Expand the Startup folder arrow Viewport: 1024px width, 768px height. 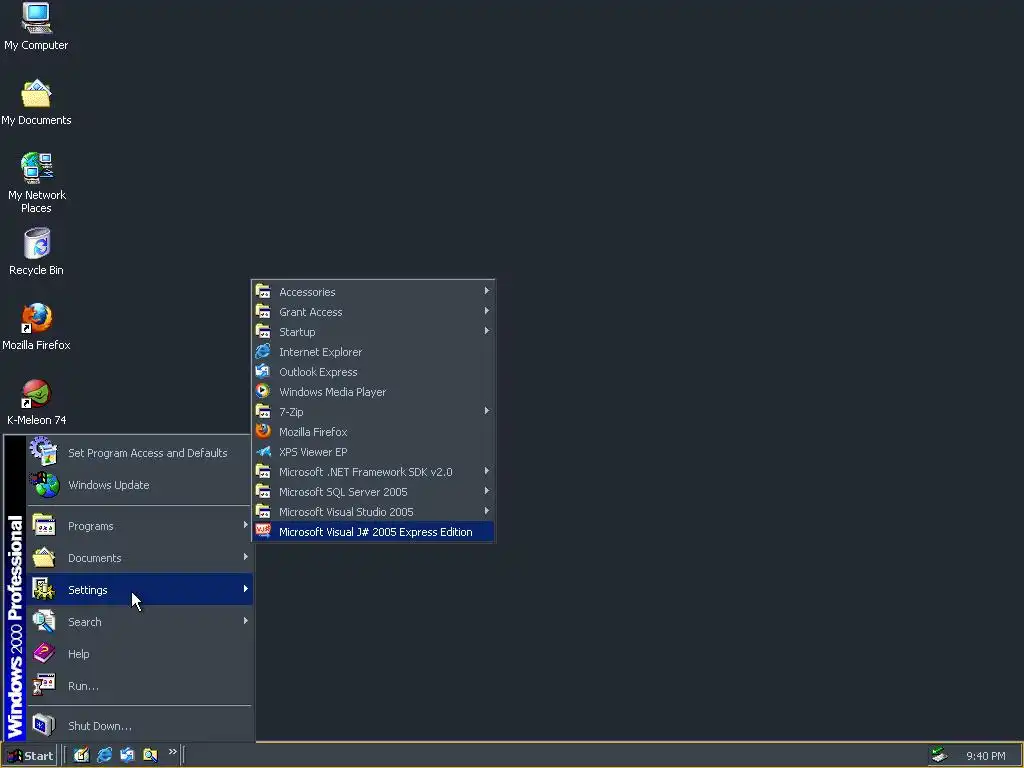click(487, 331)
